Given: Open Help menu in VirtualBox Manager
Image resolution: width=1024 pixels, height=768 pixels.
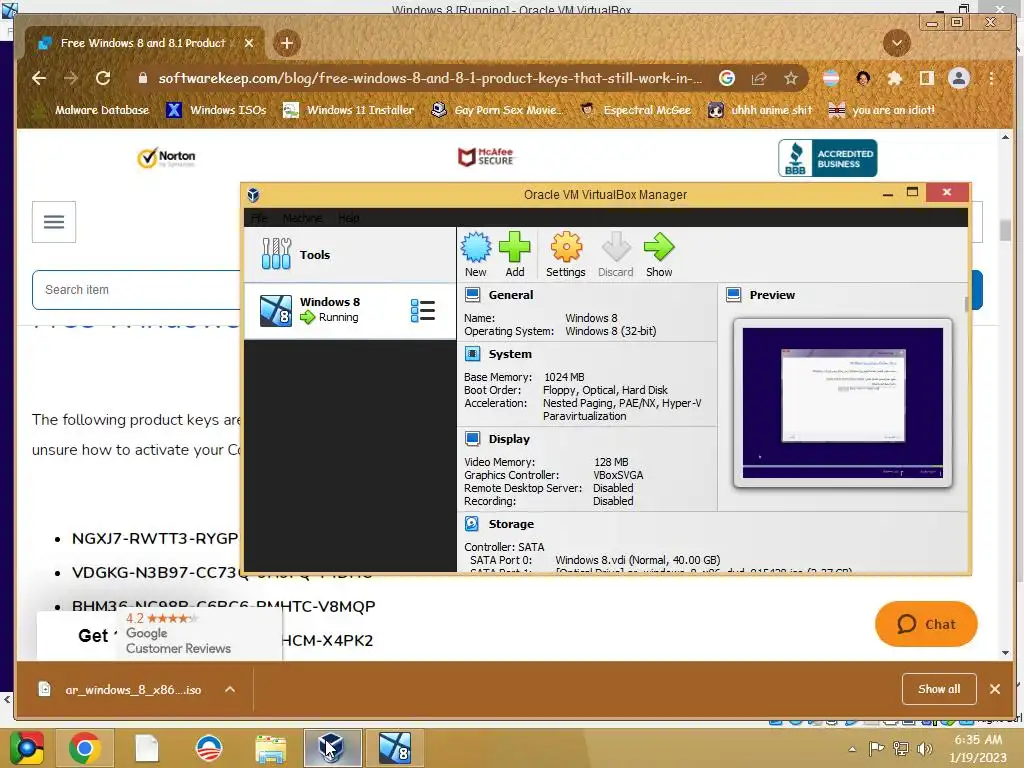Looking at the screenshot, I should click(349, 218).
